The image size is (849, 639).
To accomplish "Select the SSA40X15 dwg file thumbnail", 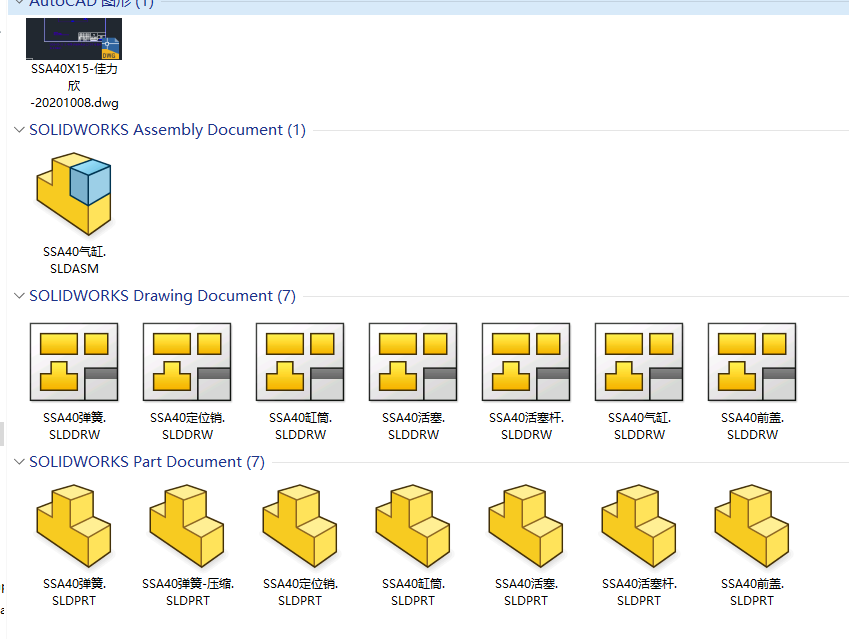I will pos(74,38).
